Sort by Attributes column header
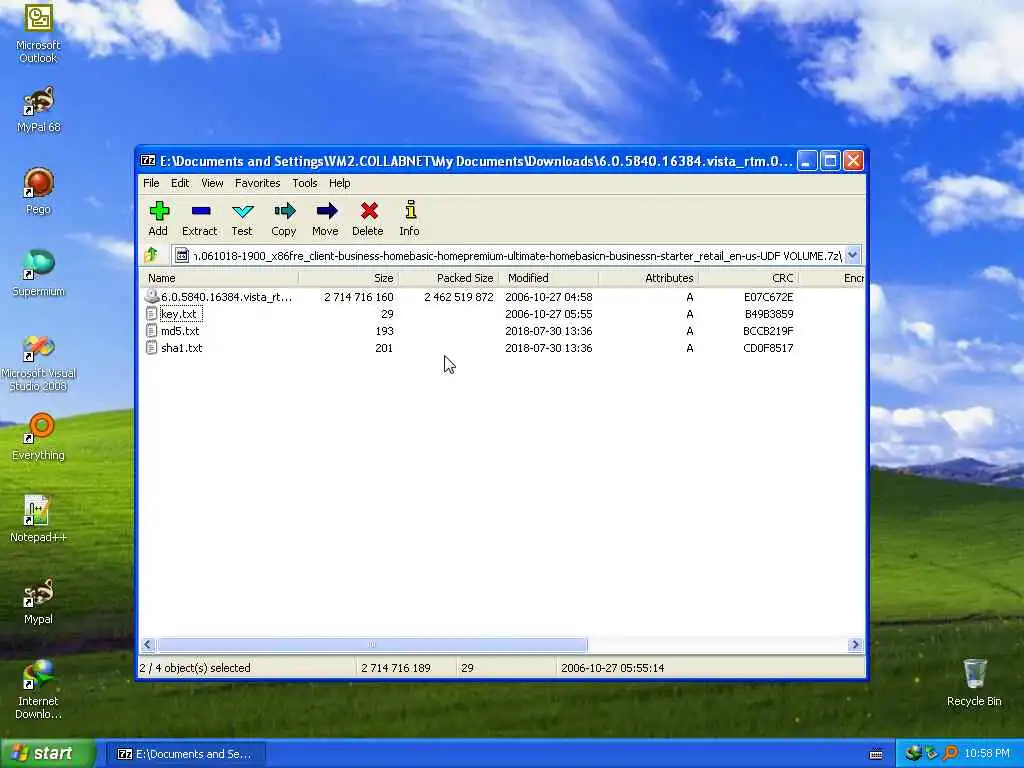 pos(648,278)
